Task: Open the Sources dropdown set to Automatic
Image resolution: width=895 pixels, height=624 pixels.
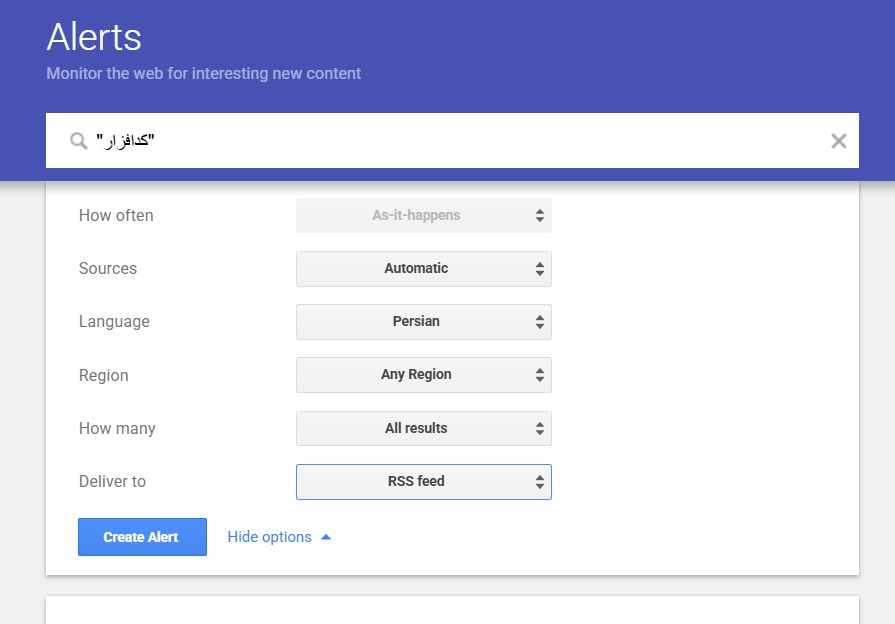Action: point(424,268)
